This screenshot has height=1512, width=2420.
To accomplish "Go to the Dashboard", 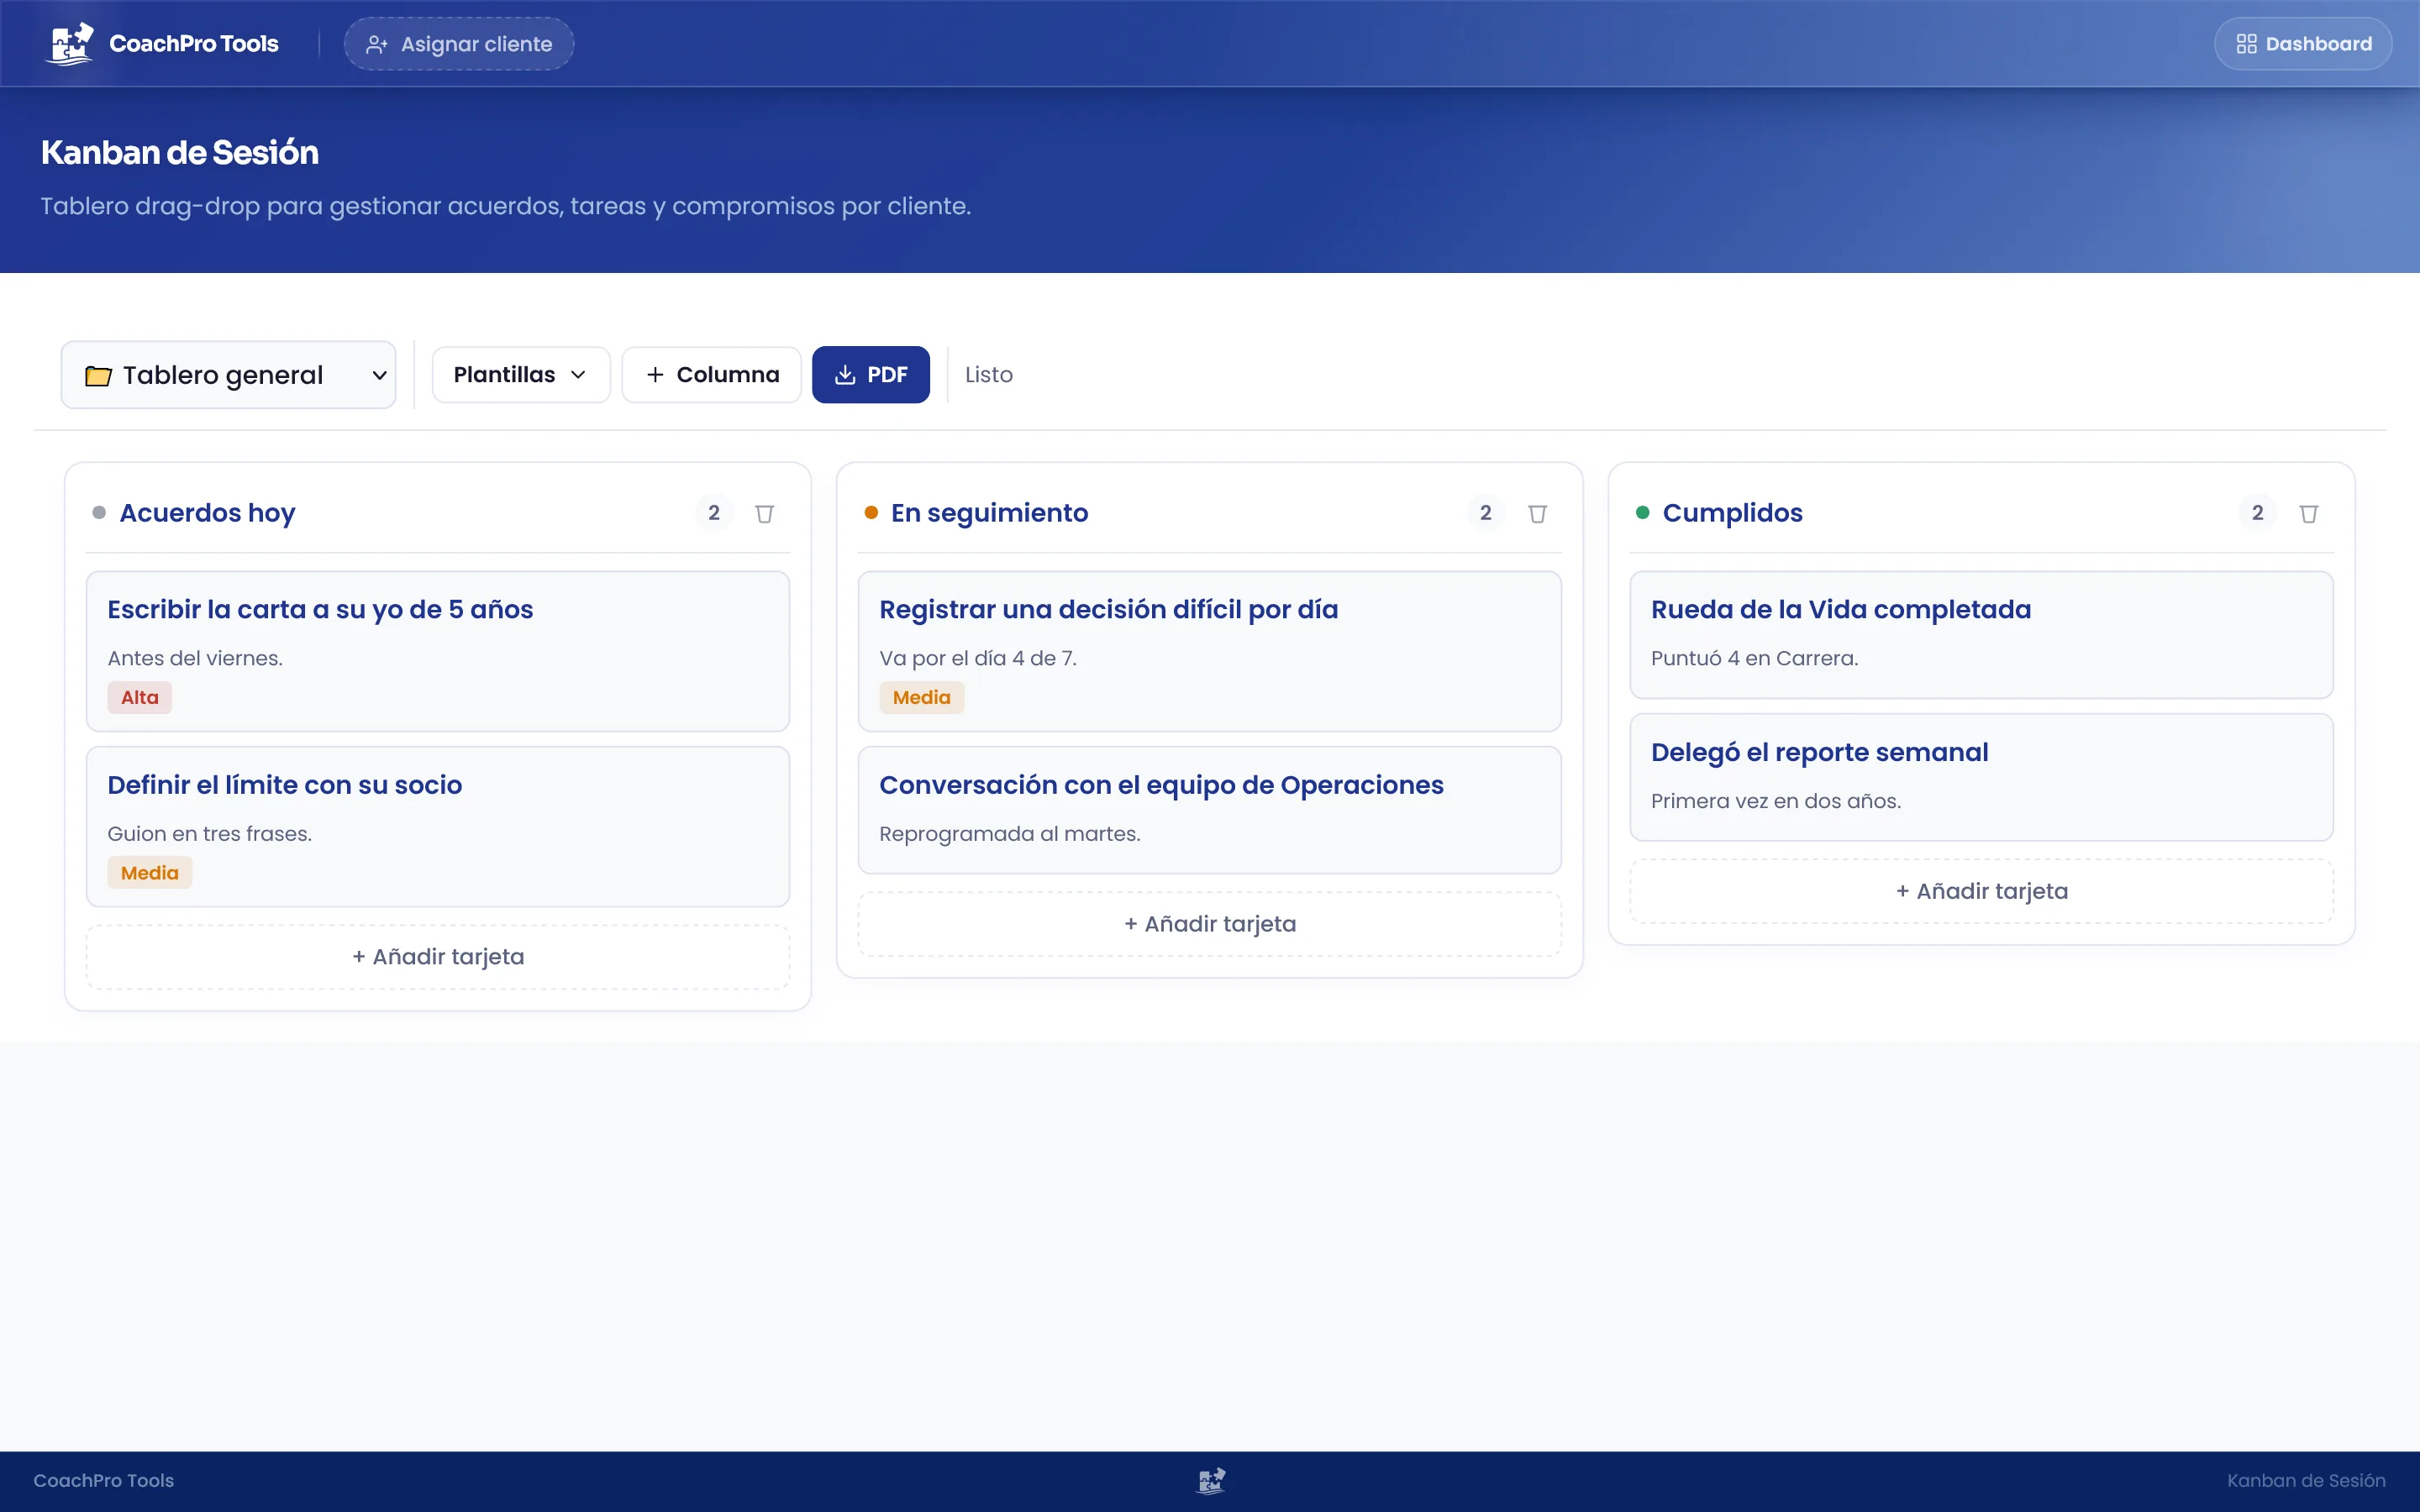I will [x=2303, y=44].
